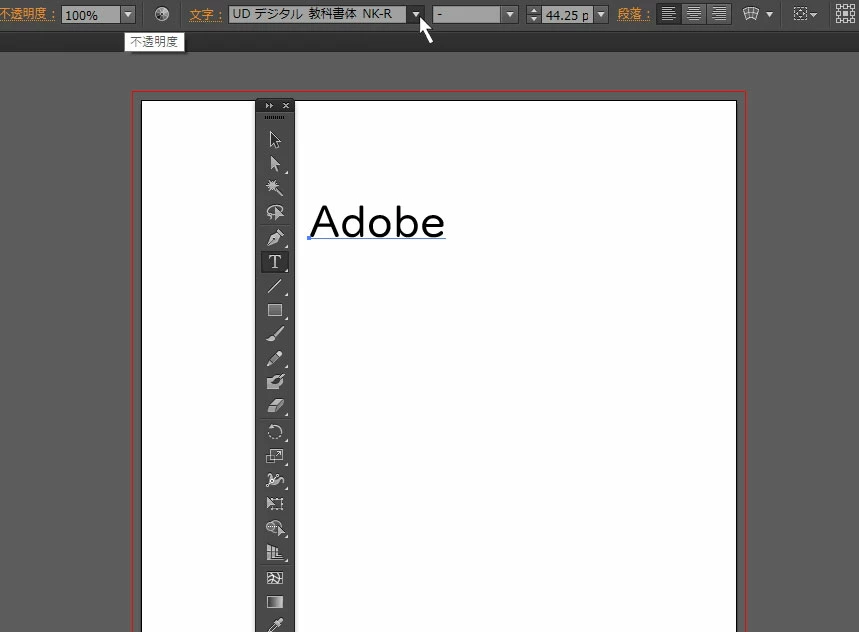The image size is (859, 632).
Task: Open the 段落 paragraph panel link
Action: 633,14
